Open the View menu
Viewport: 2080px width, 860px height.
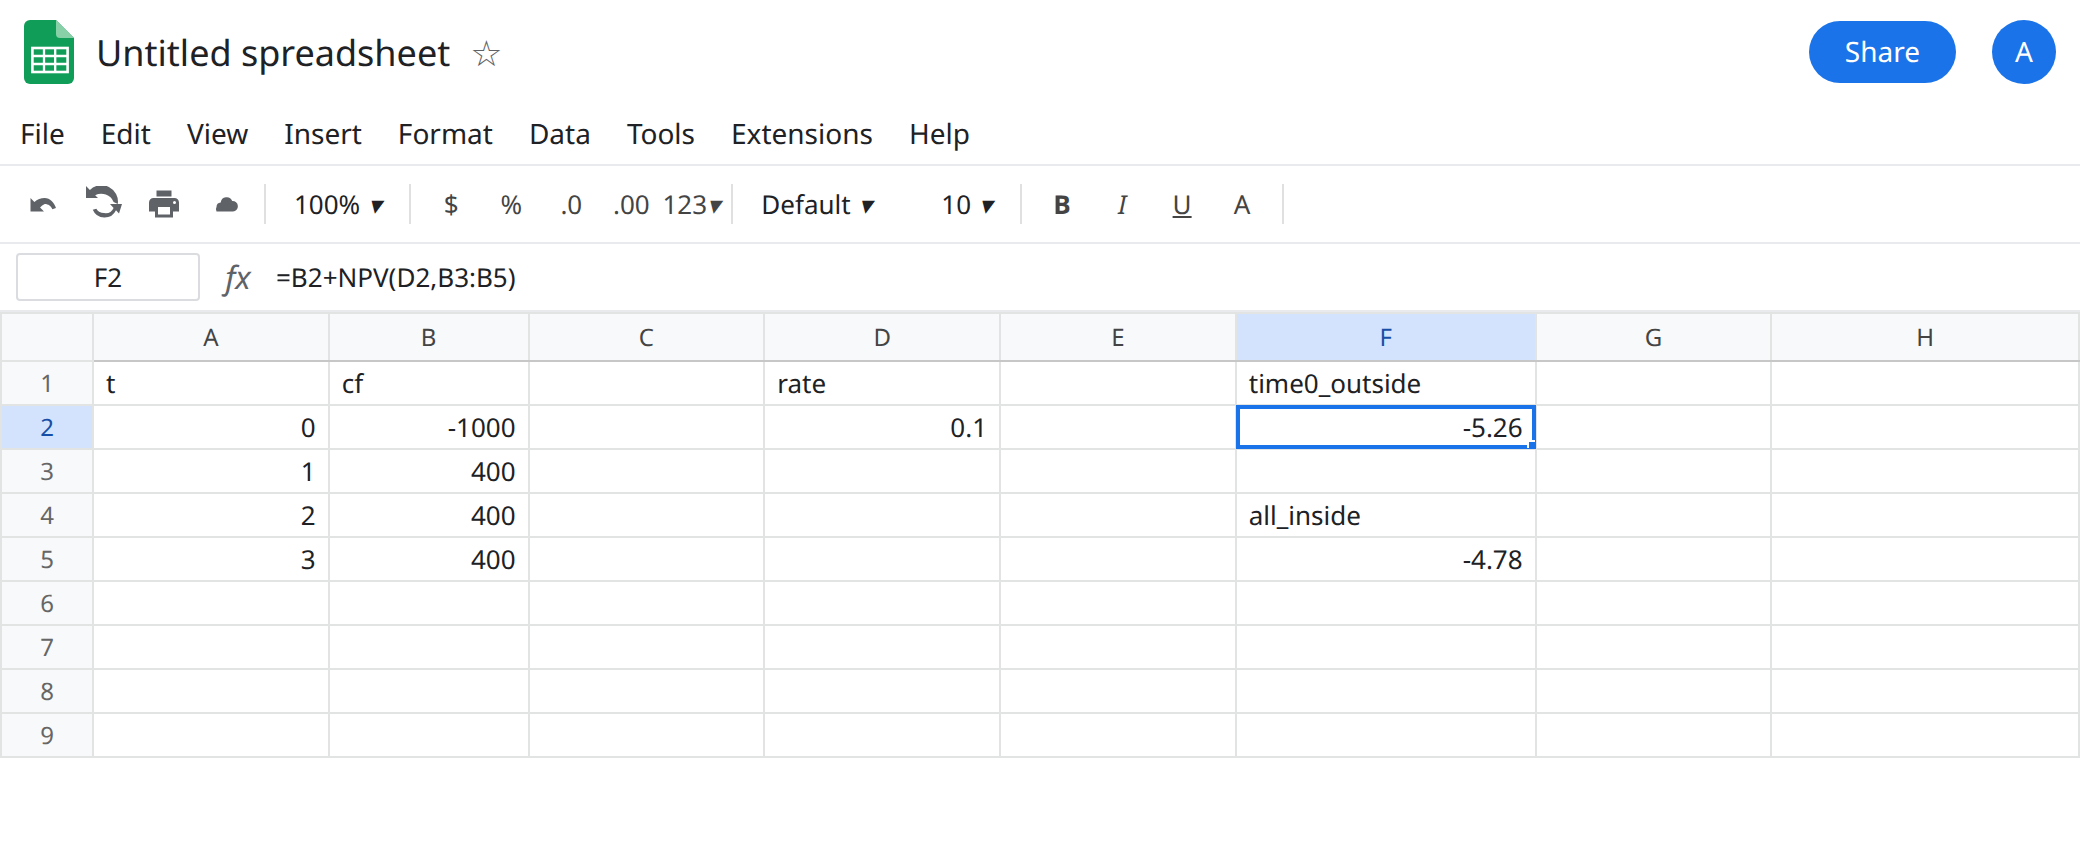217,134
